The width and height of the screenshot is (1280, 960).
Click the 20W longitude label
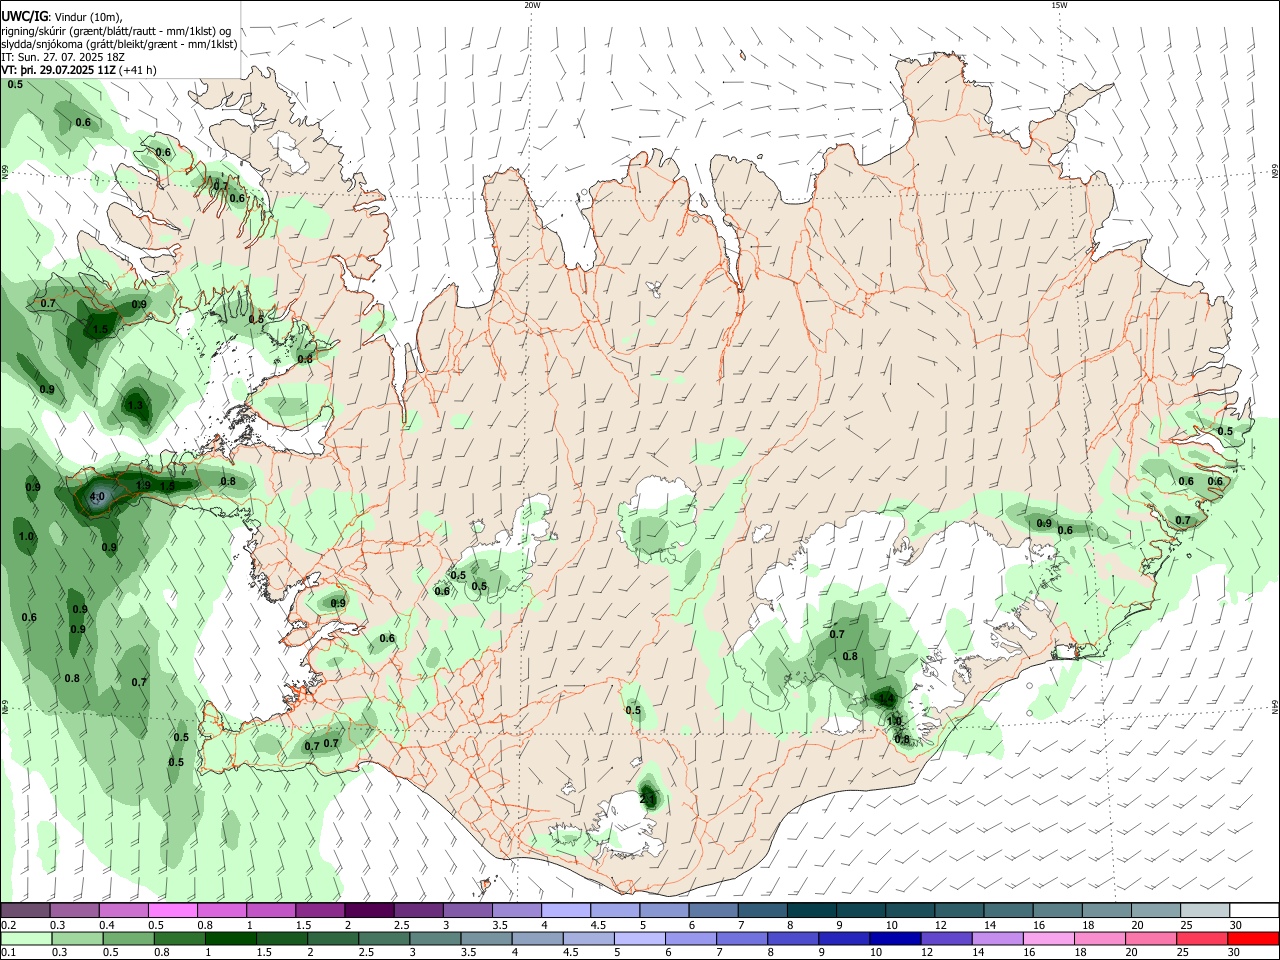click(532, 5)
